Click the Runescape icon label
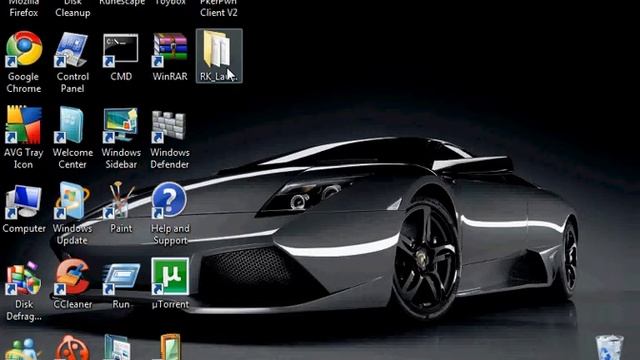 [122, 2]
